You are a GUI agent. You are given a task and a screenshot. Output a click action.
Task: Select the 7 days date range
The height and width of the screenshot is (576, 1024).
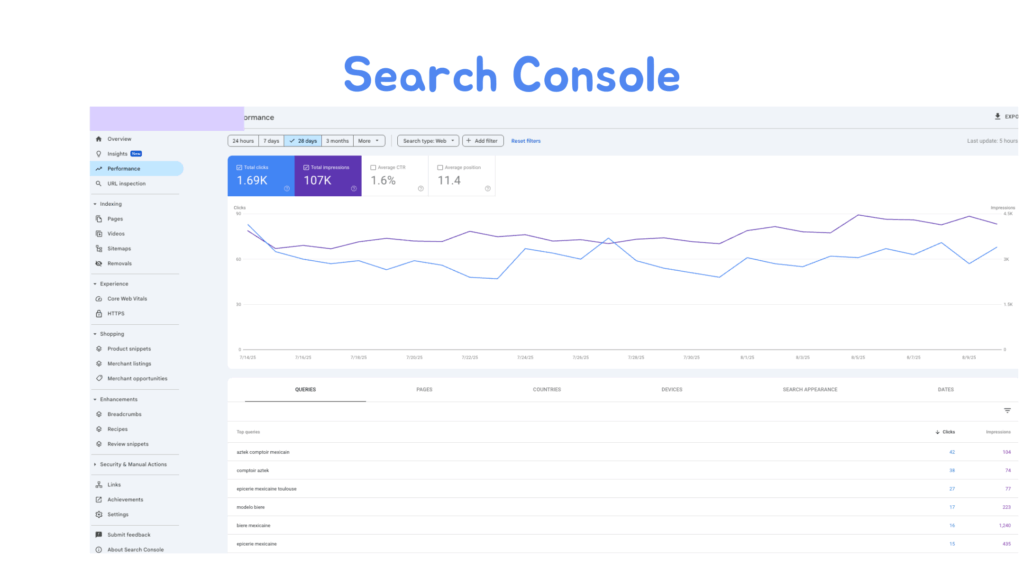pos(271,141)
